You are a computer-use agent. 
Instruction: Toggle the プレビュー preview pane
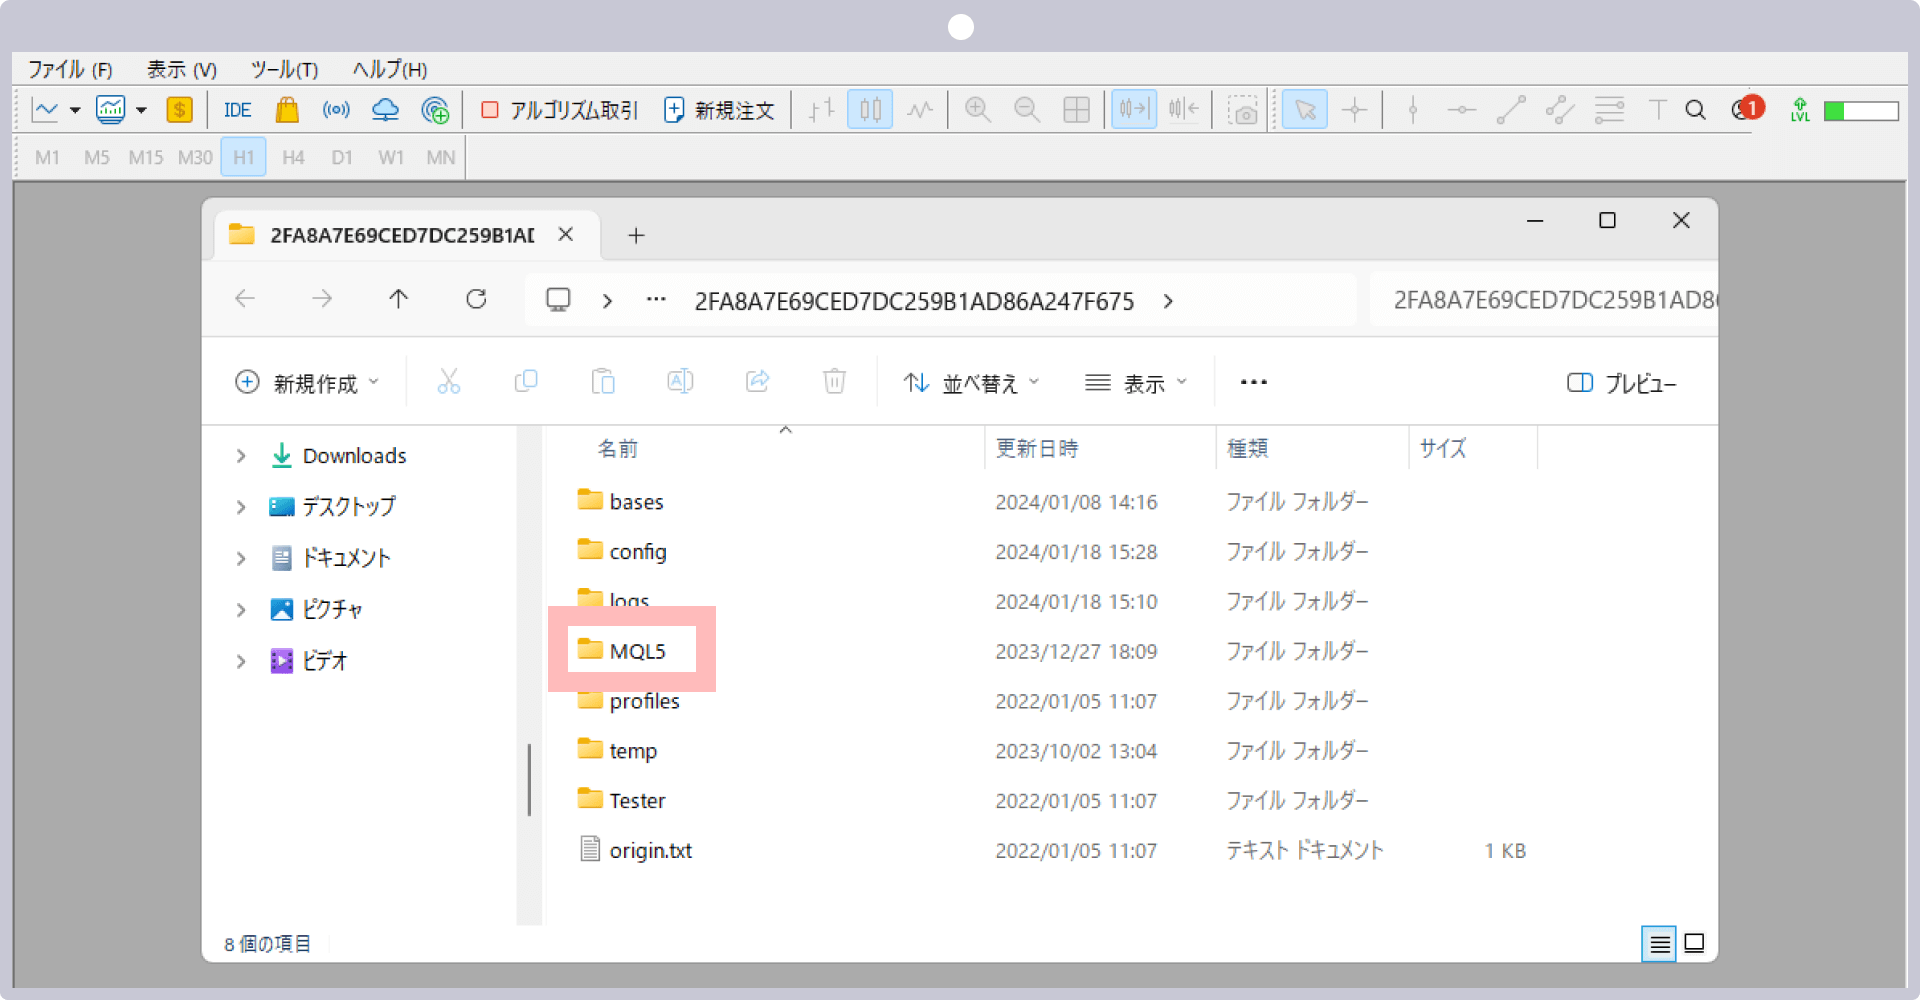click(x=1622, y=383)
